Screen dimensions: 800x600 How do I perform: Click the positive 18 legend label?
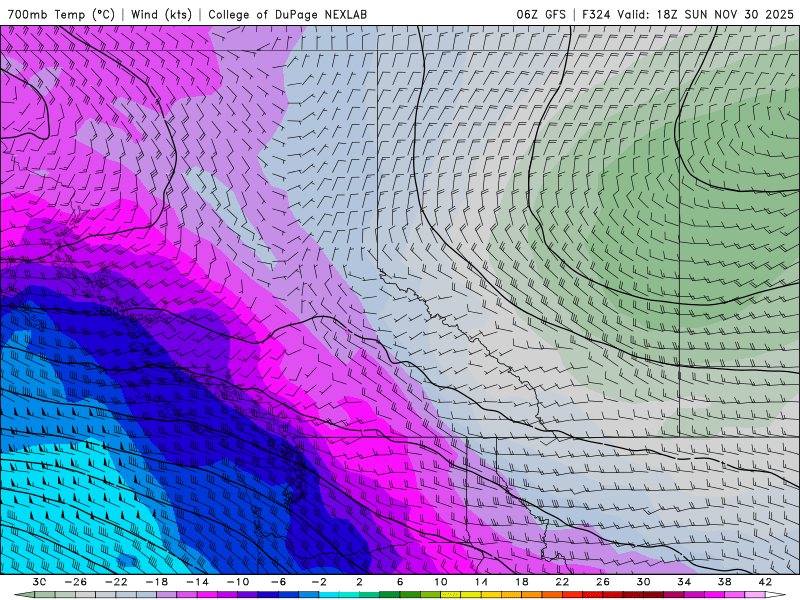pyautogui.click(x=521, y=582)
